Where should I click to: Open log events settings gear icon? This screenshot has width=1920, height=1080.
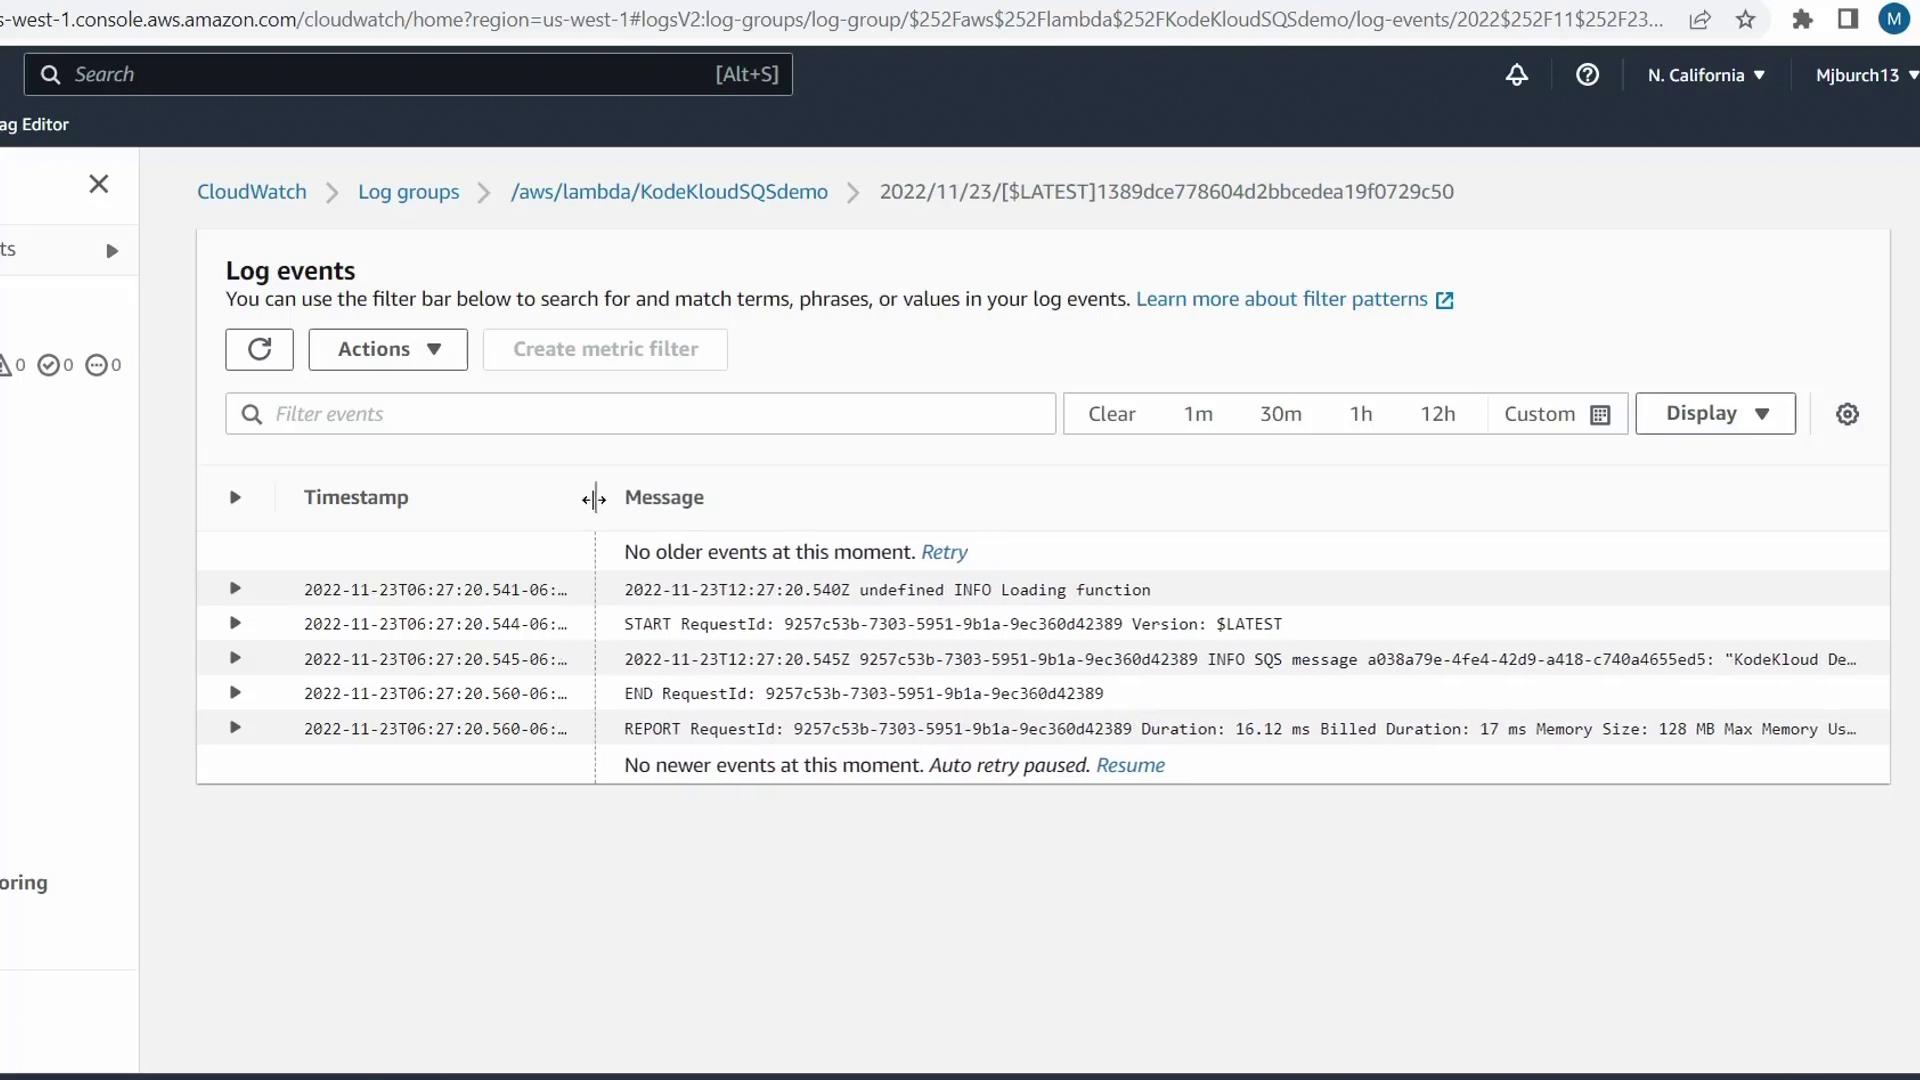click(1847, 414)
